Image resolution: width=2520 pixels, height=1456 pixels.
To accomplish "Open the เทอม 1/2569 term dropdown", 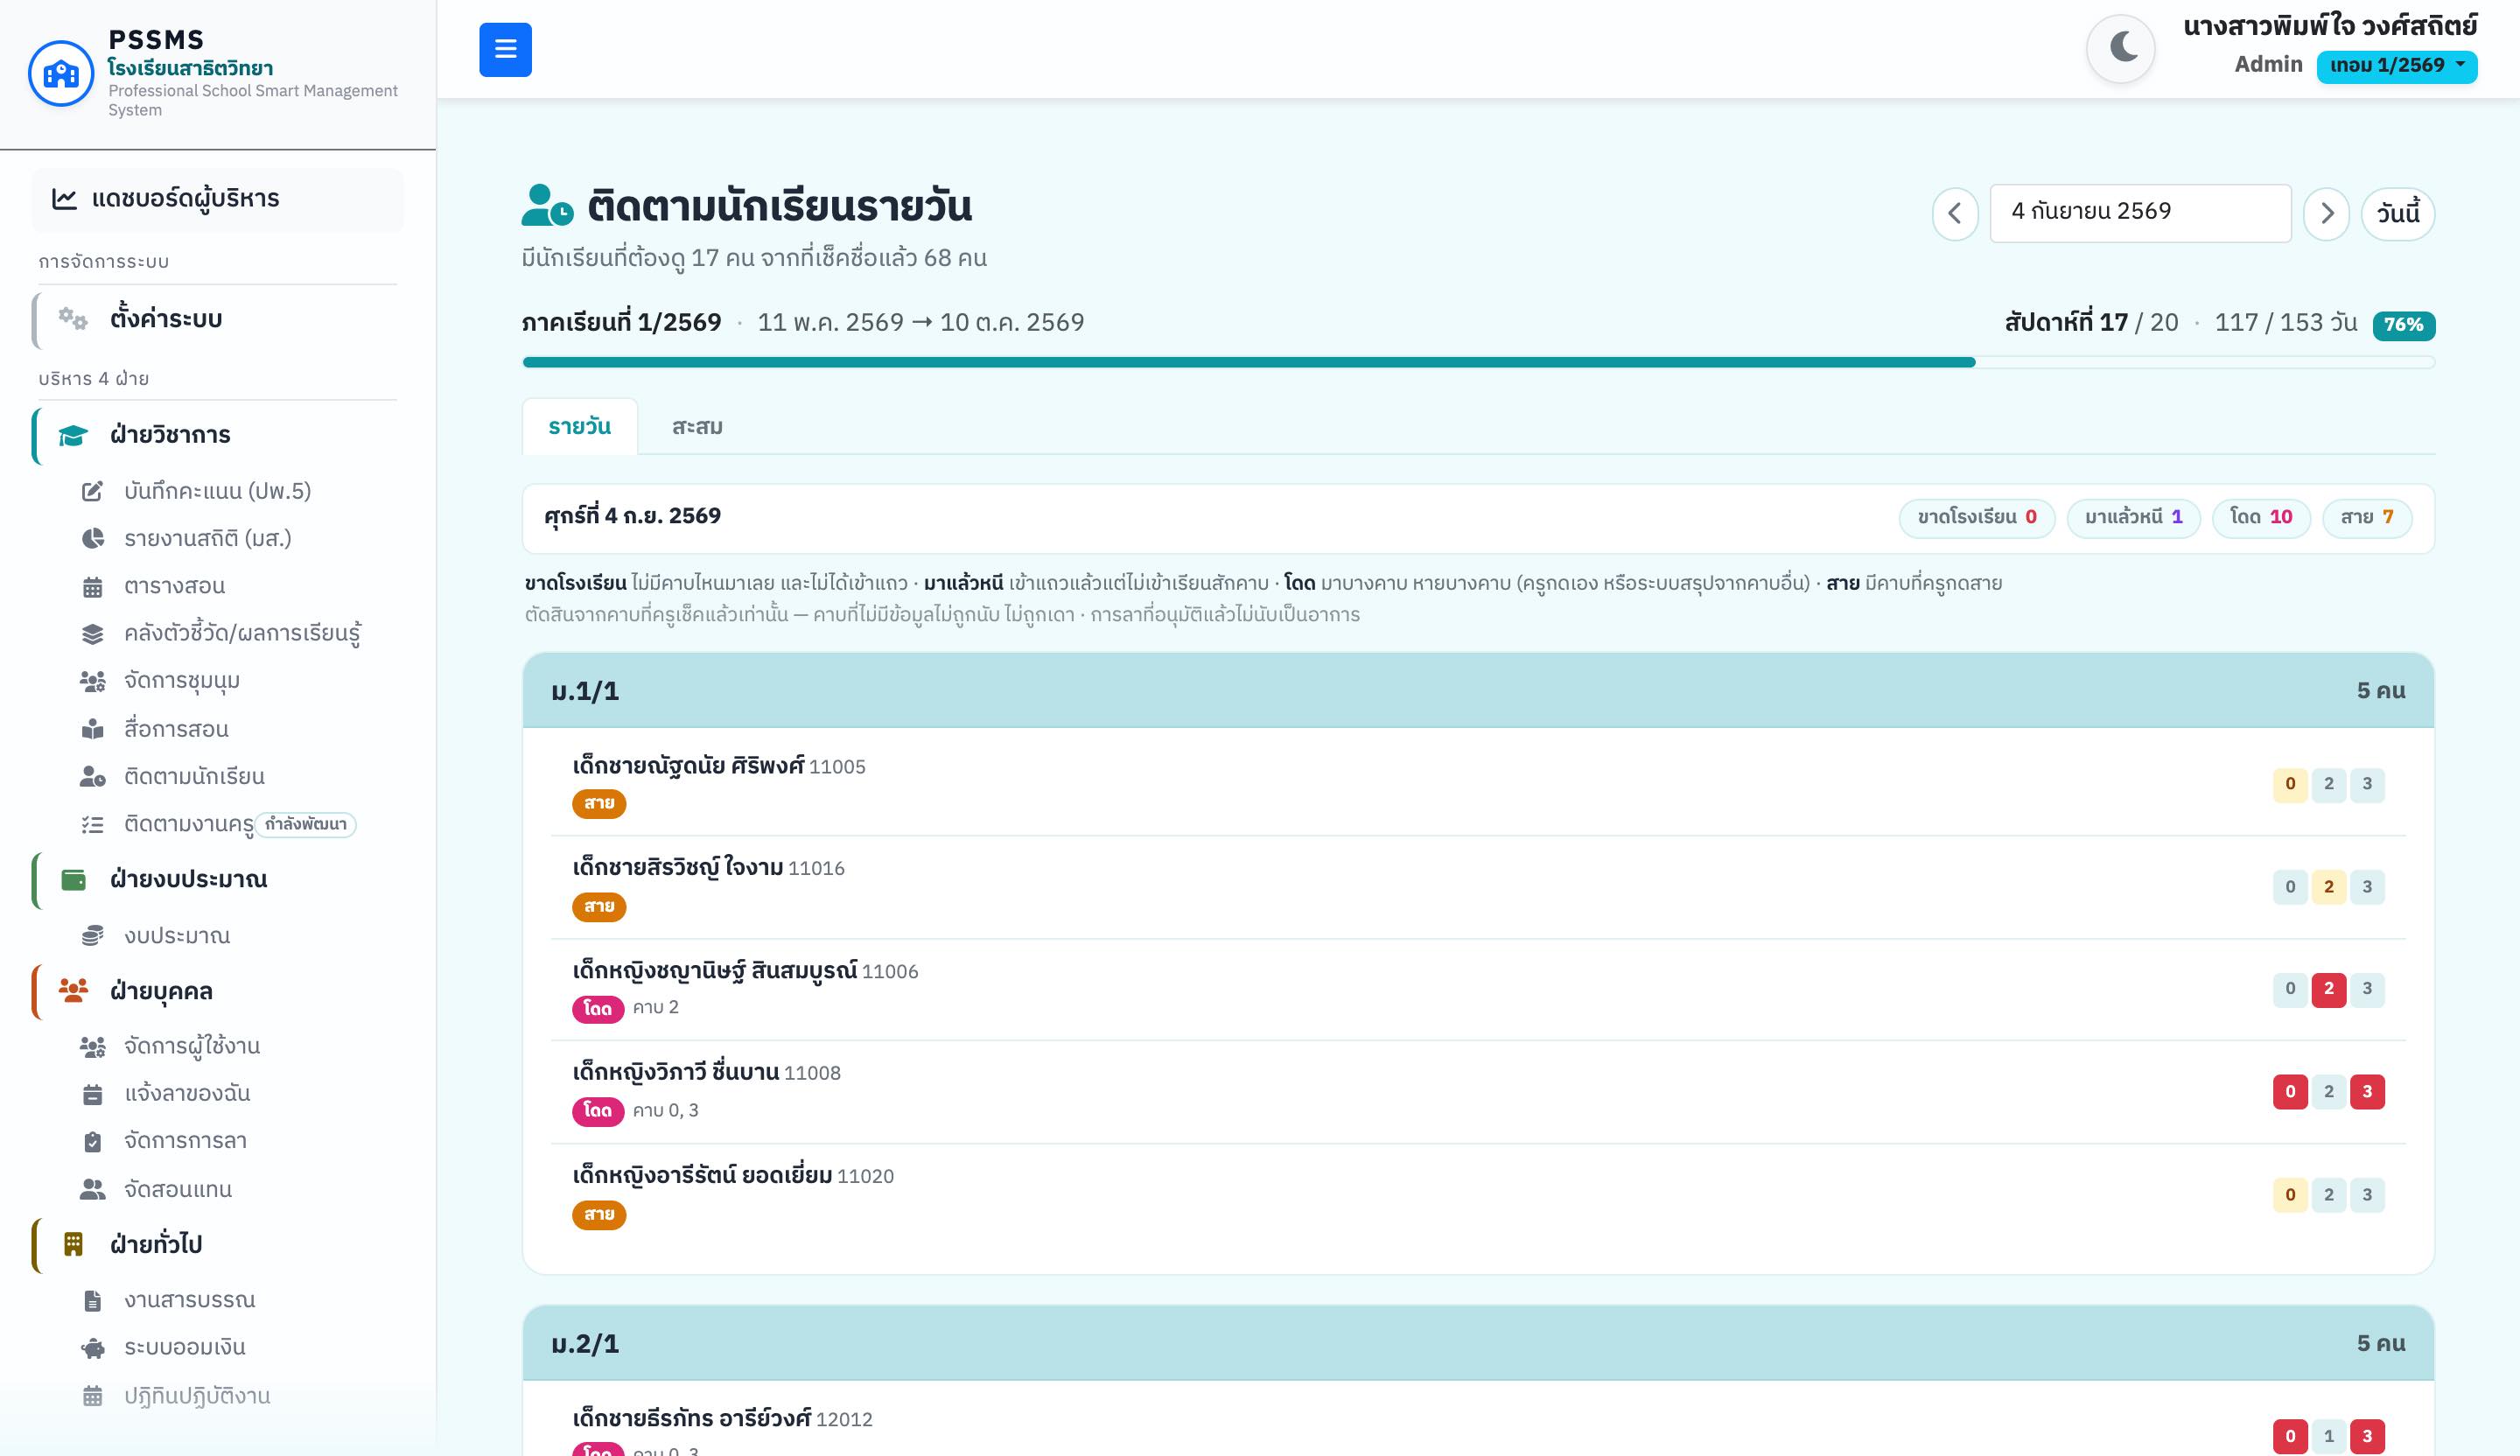I will point(2396,66).
